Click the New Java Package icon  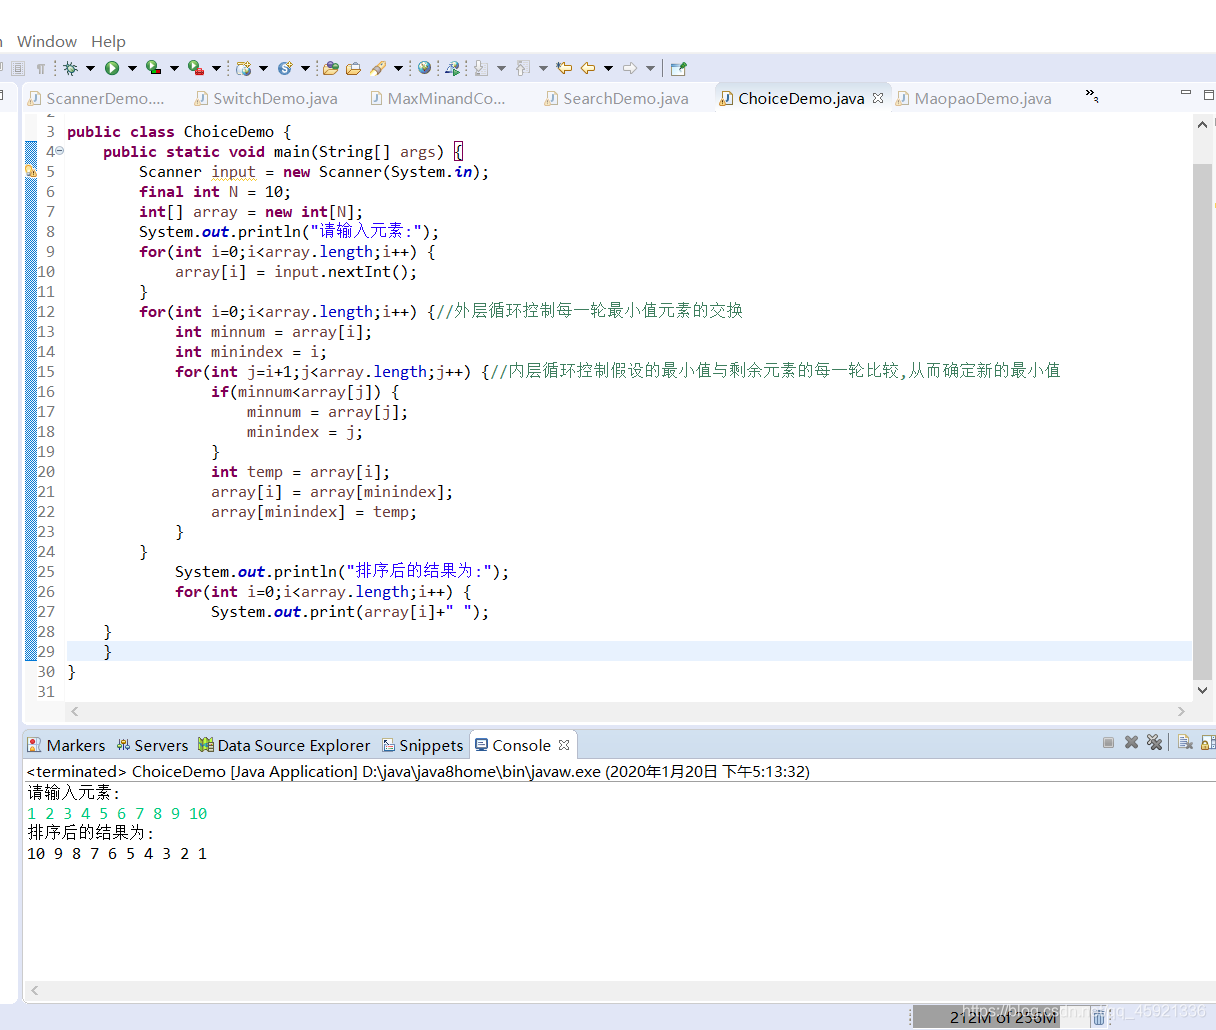(x=243, y=68)
